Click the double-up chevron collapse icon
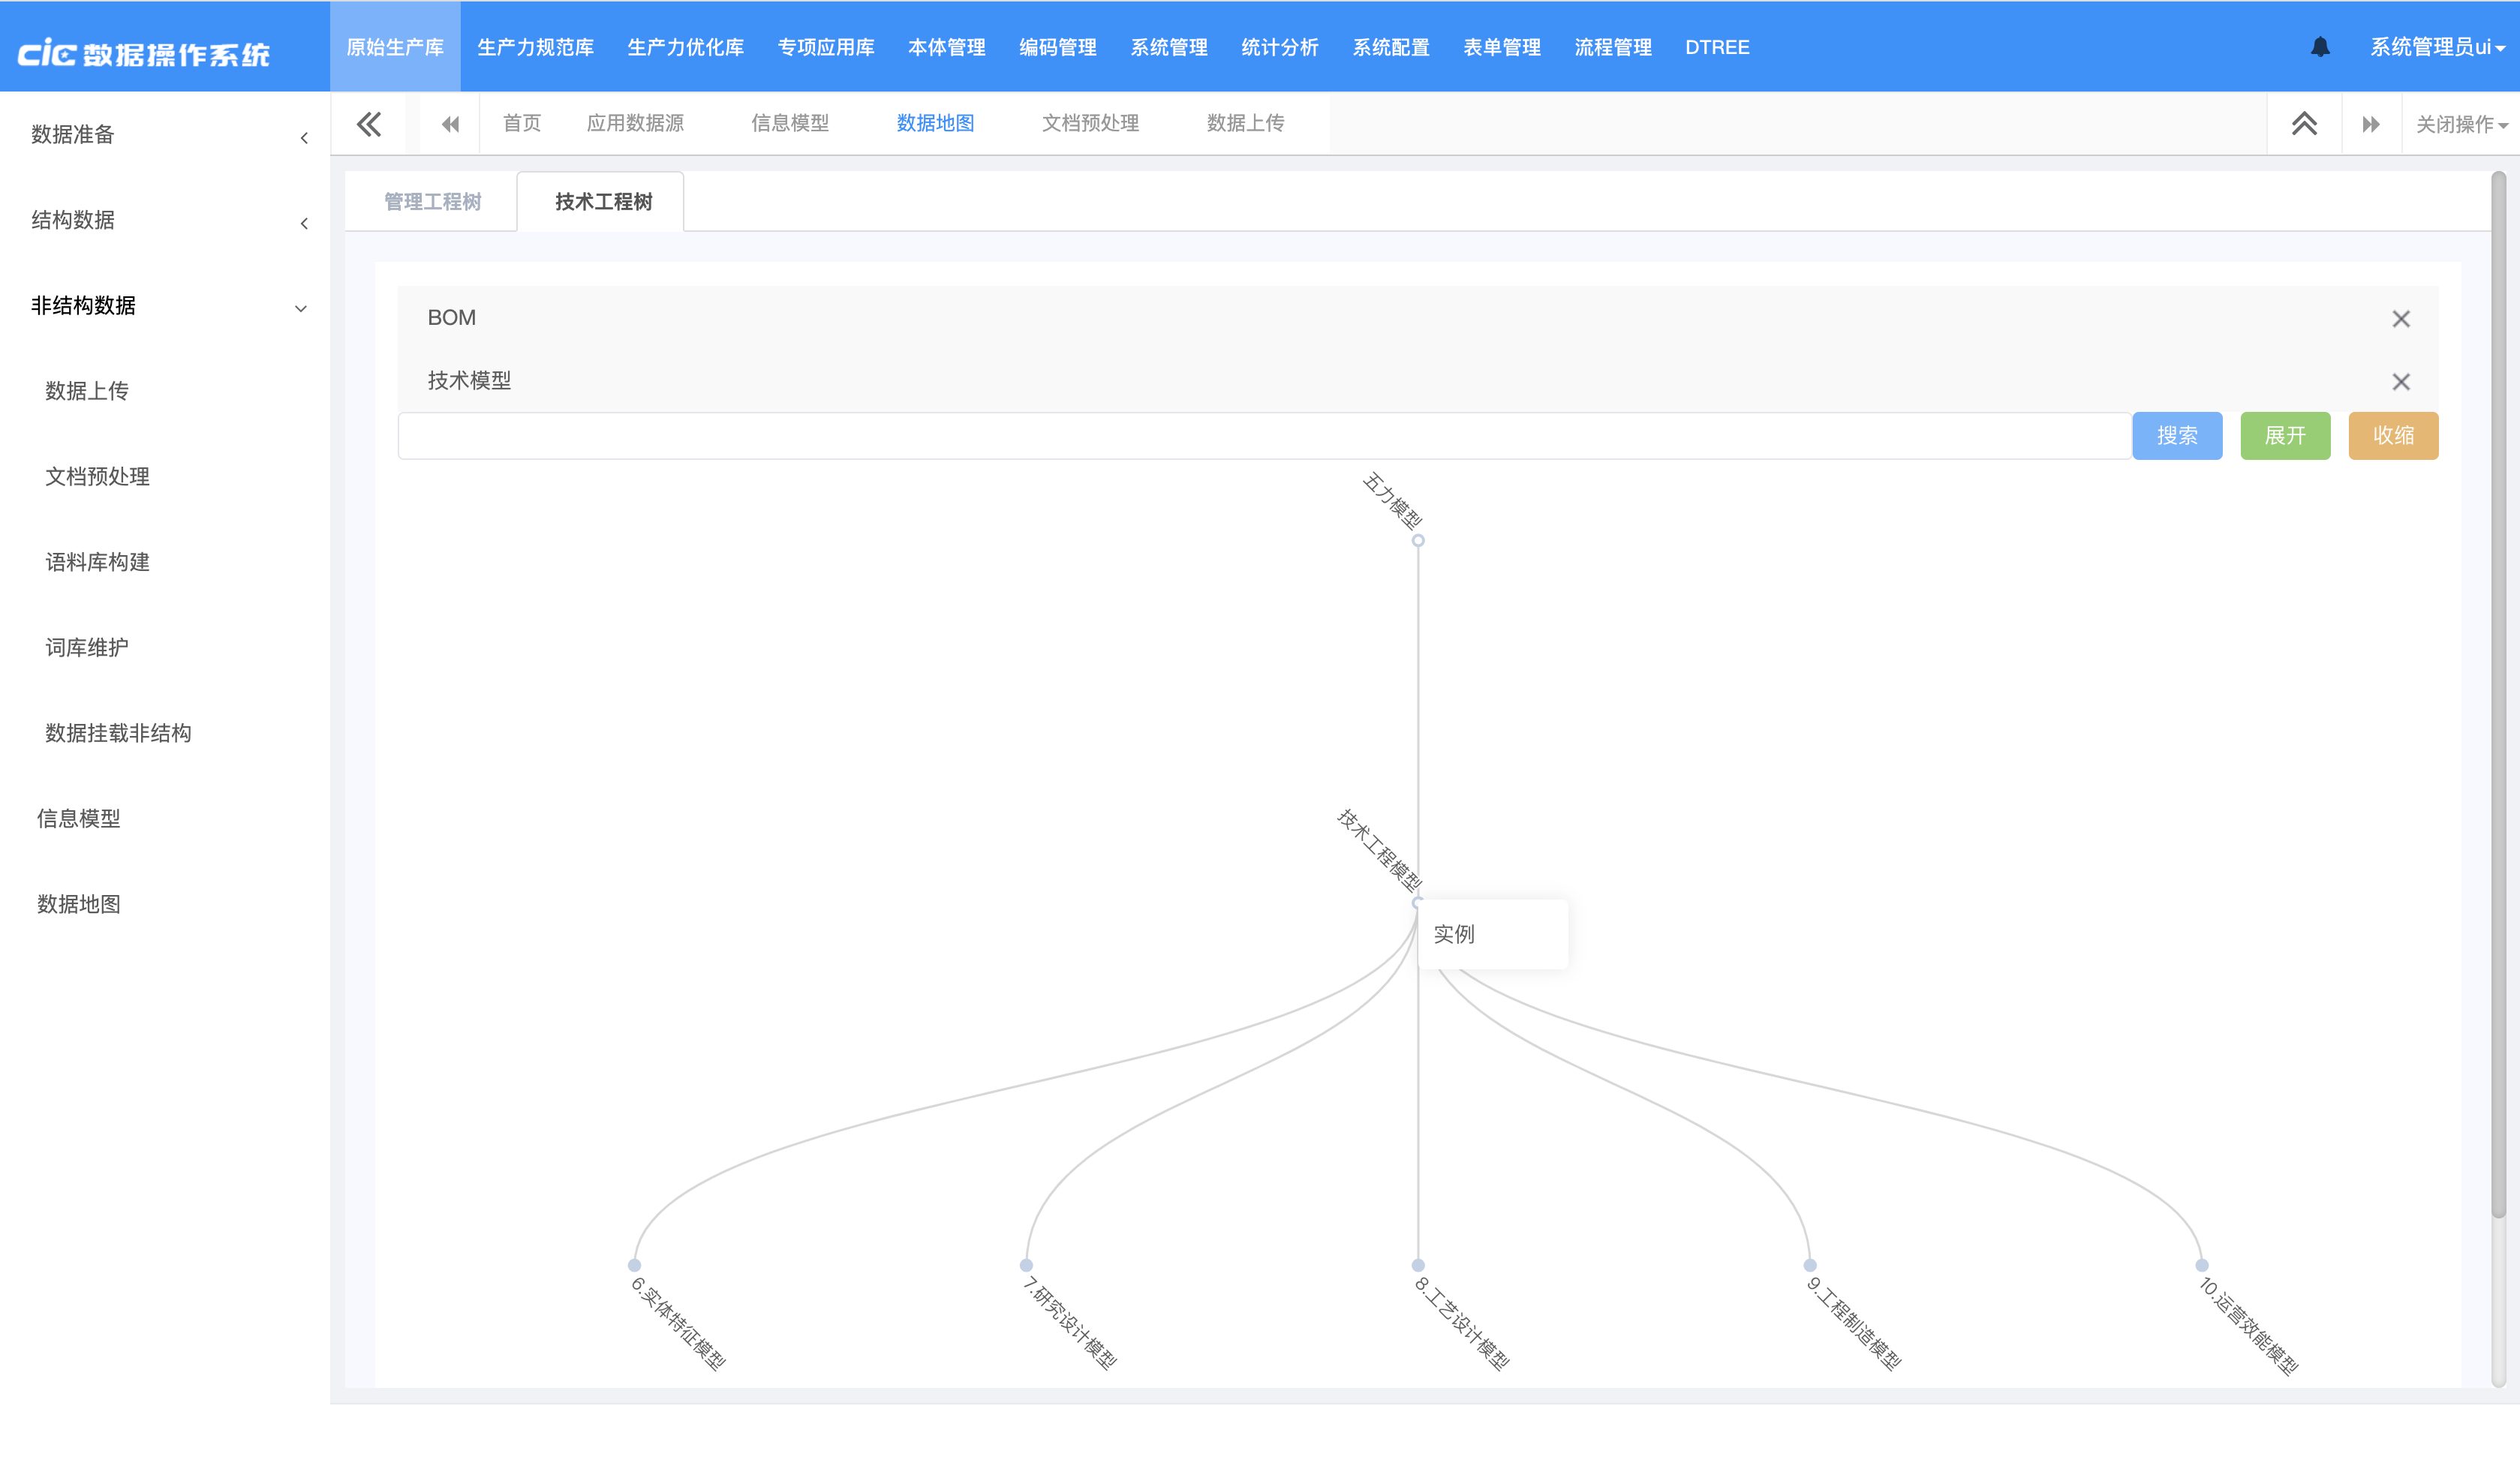The height and width of the screenshot is (1457, 2520). click(2304, 124)
